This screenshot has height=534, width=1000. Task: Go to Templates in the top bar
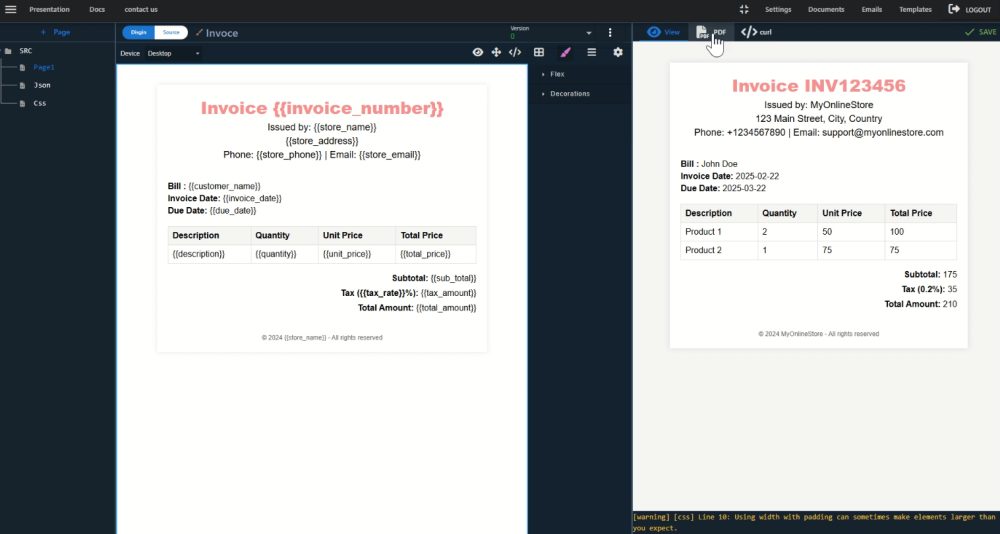(x=915, y=10)
